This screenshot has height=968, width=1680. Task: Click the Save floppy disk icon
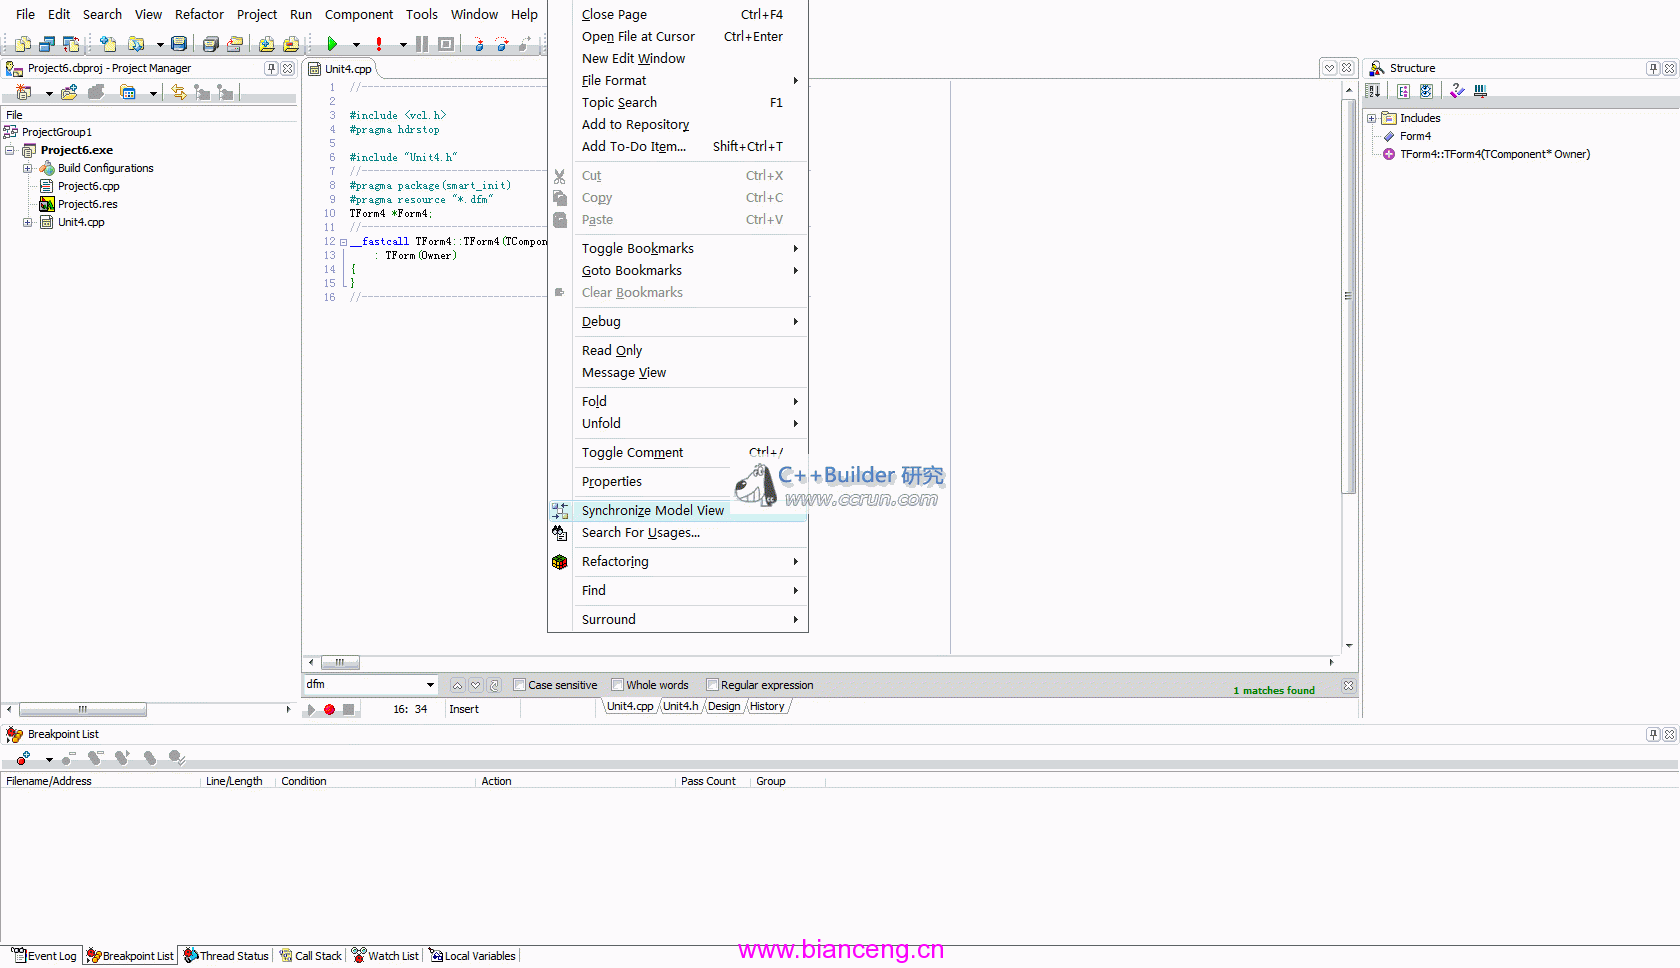(179, 44)
